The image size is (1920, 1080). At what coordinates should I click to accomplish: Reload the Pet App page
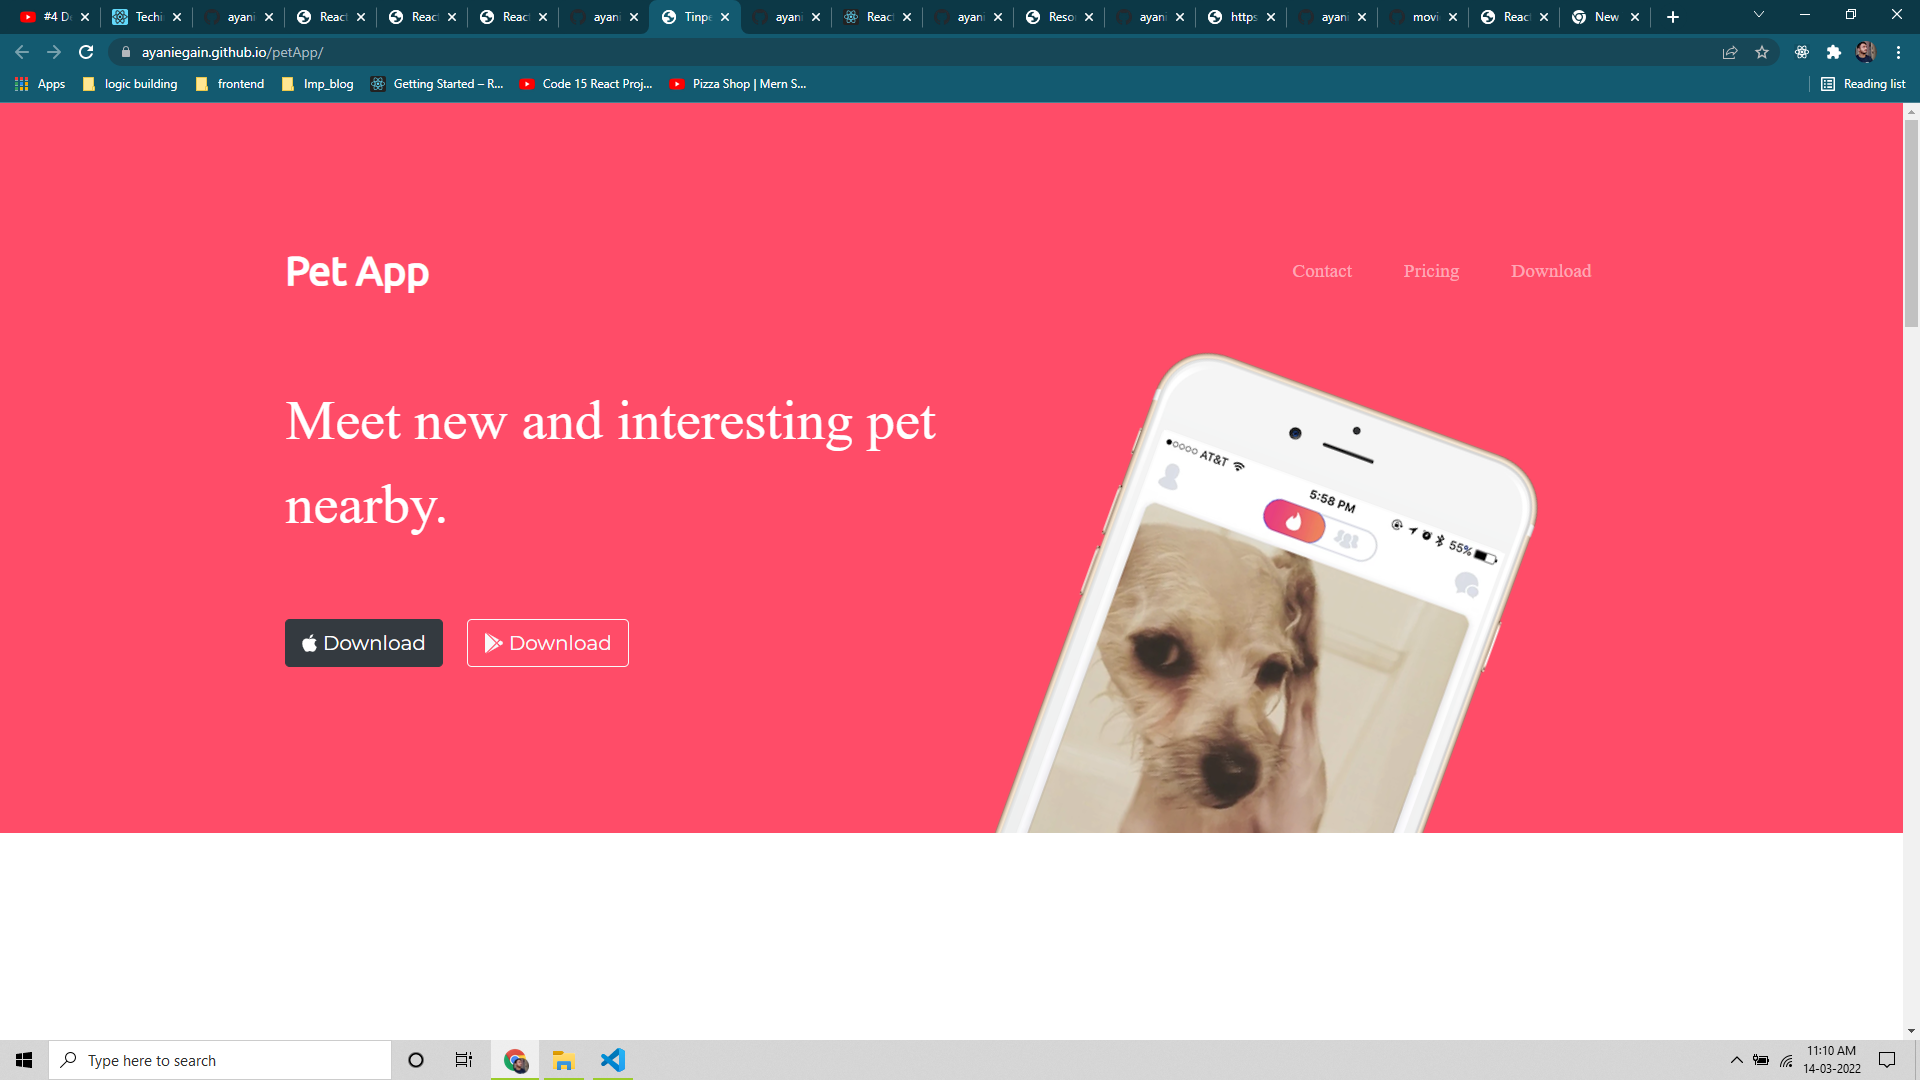pos(85,52)
